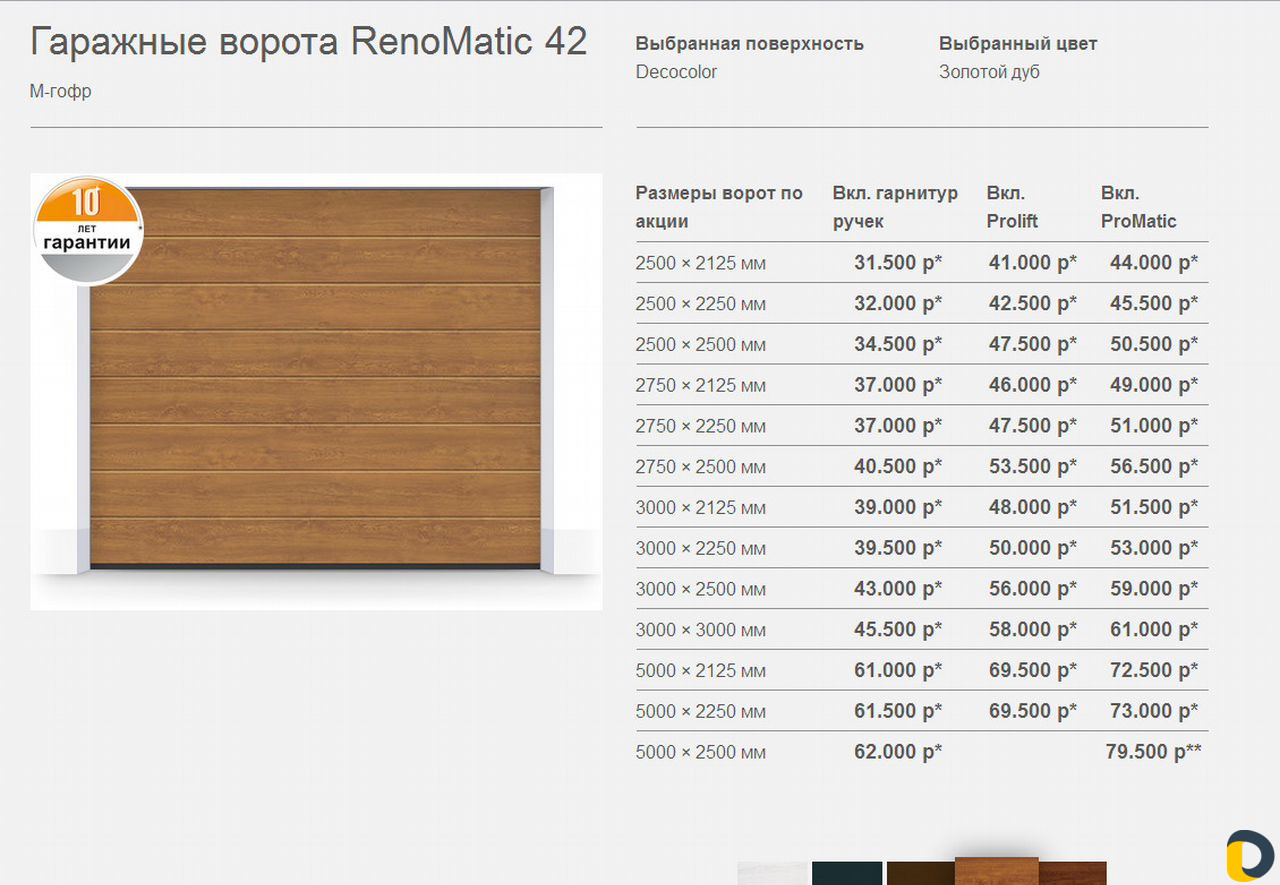
Task: Click the price '42.500 р*'
Action: [1033, 303]
